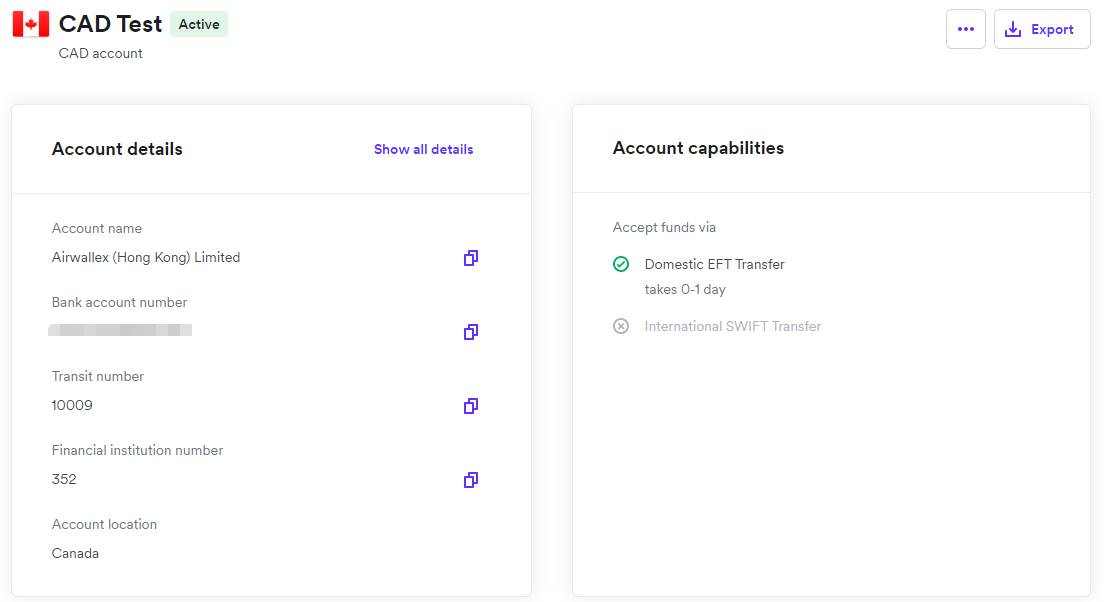This screenshot has width=1104, height=602.
Task: Select the blurred bank account number
Action: 120,329
